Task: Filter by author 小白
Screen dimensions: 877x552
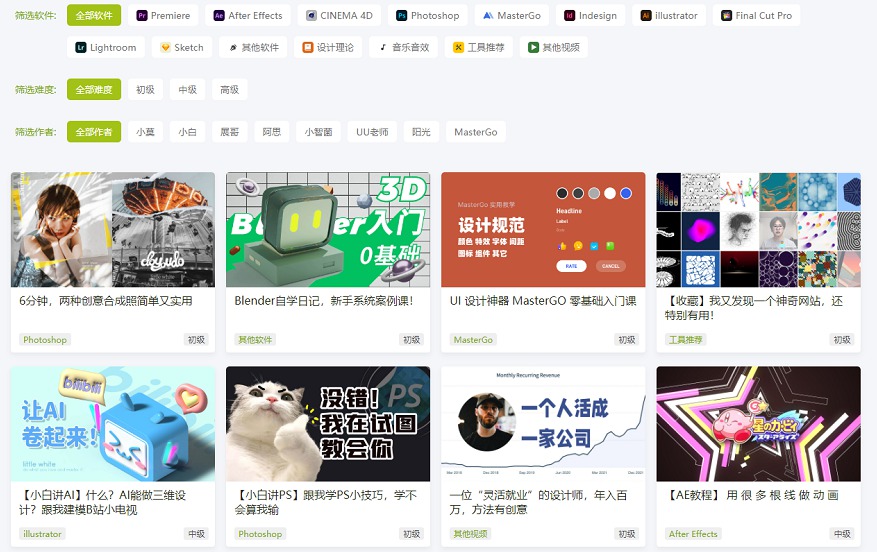Action: [x=187, y=132]
